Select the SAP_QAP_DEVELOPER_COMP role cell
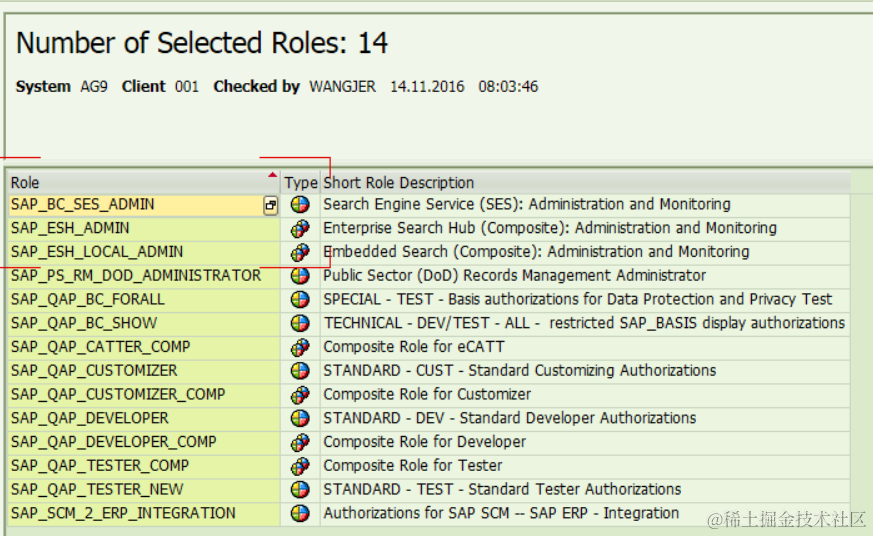873x536 pixels. tap(144, 442)
